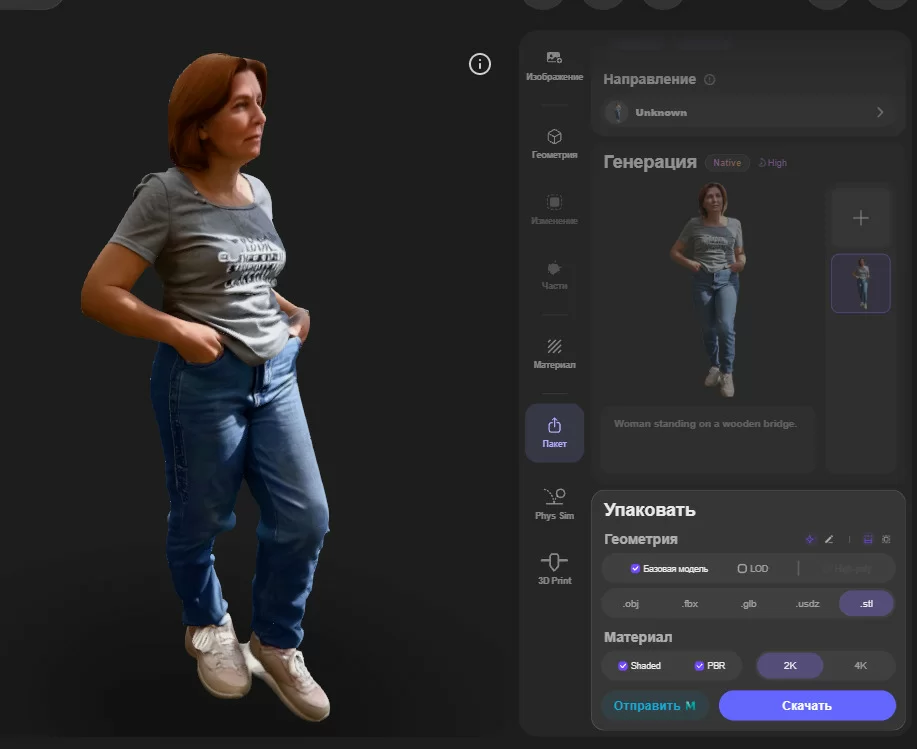Click the gear icon in Геометрия row
This screenshot has width=917, height=749.
click(886, 539)
